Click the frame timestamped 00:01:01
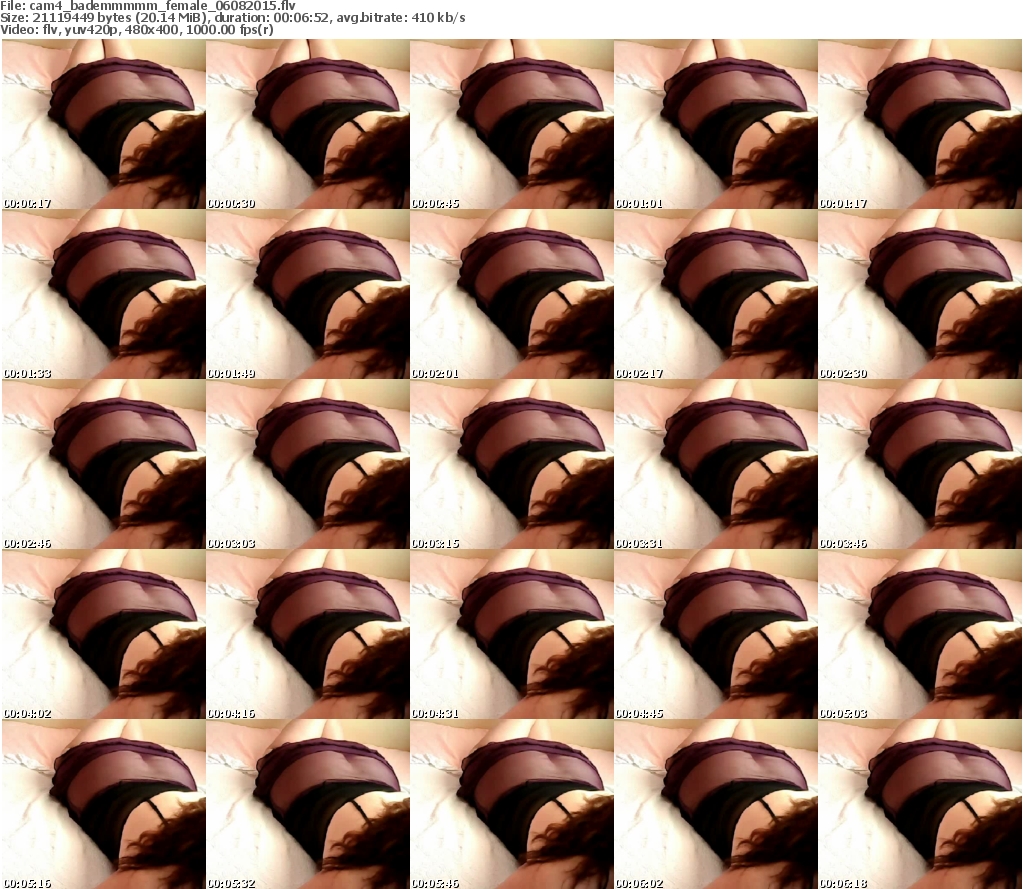 pos(716,124)
